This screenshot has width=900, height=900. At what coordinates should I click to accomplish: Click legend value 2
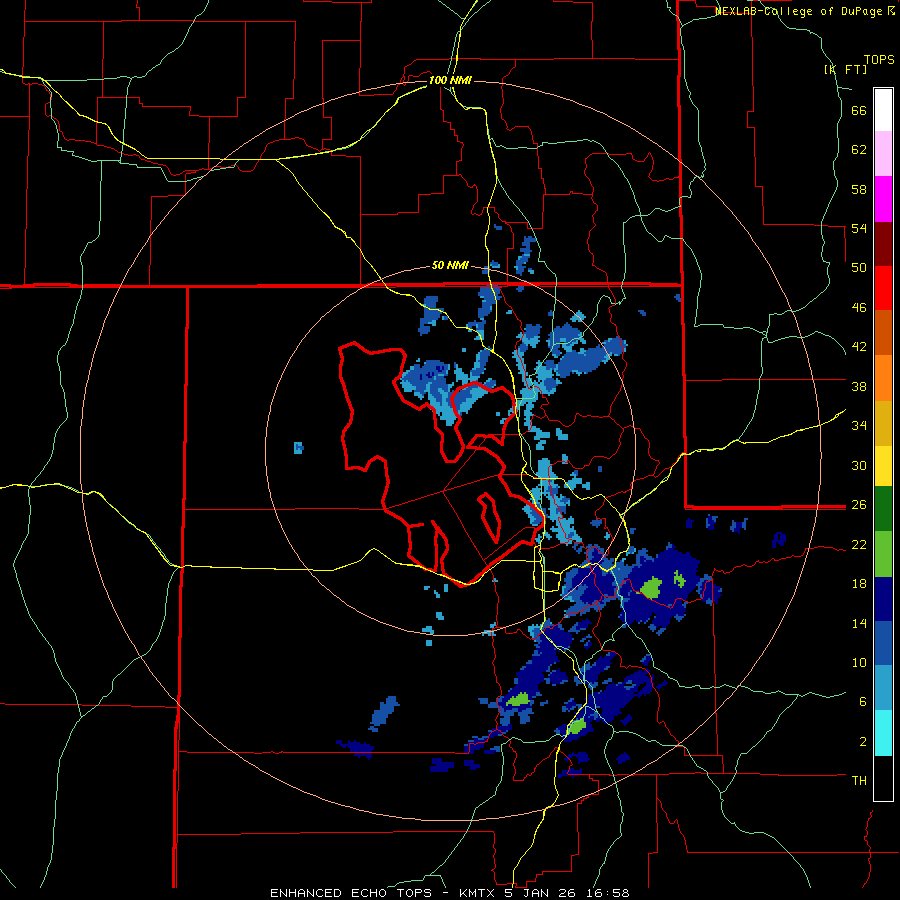(x=863, y=742)
